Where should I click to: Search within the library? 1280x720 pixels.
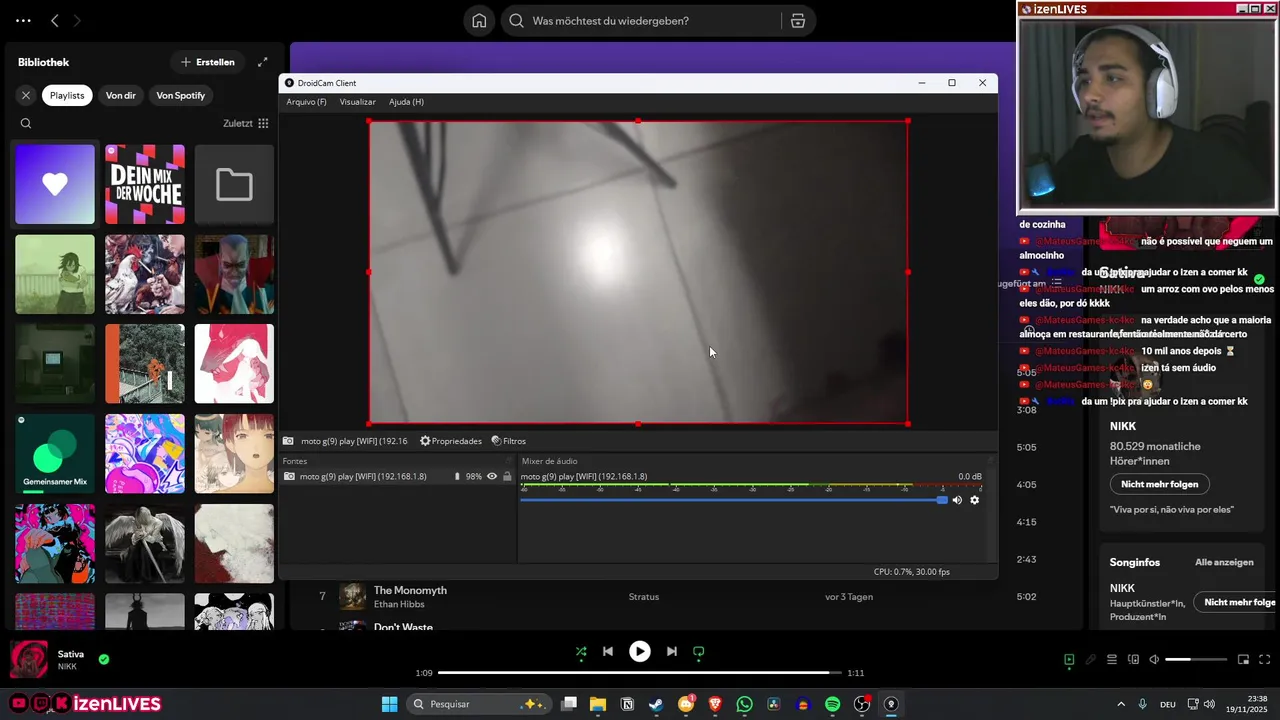click(x=26, y=124)
